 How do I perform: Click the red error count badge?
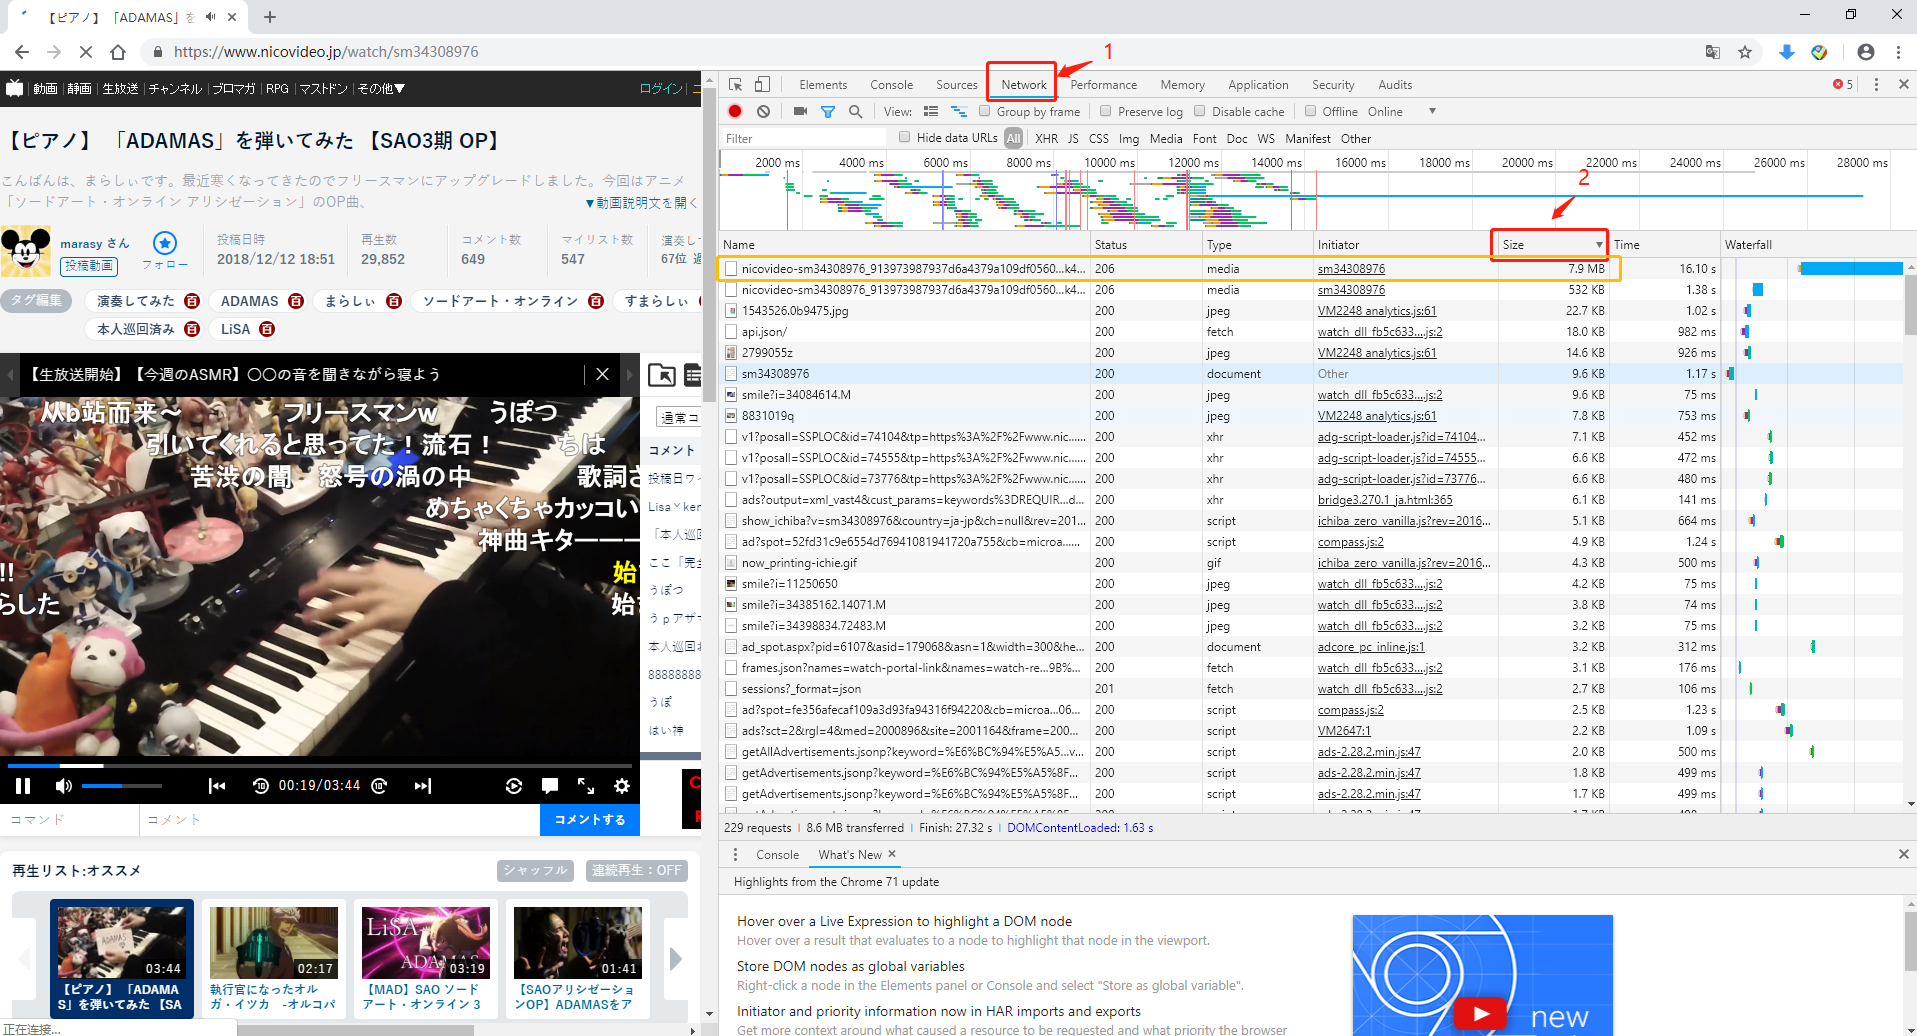(x=1843, y=85)
